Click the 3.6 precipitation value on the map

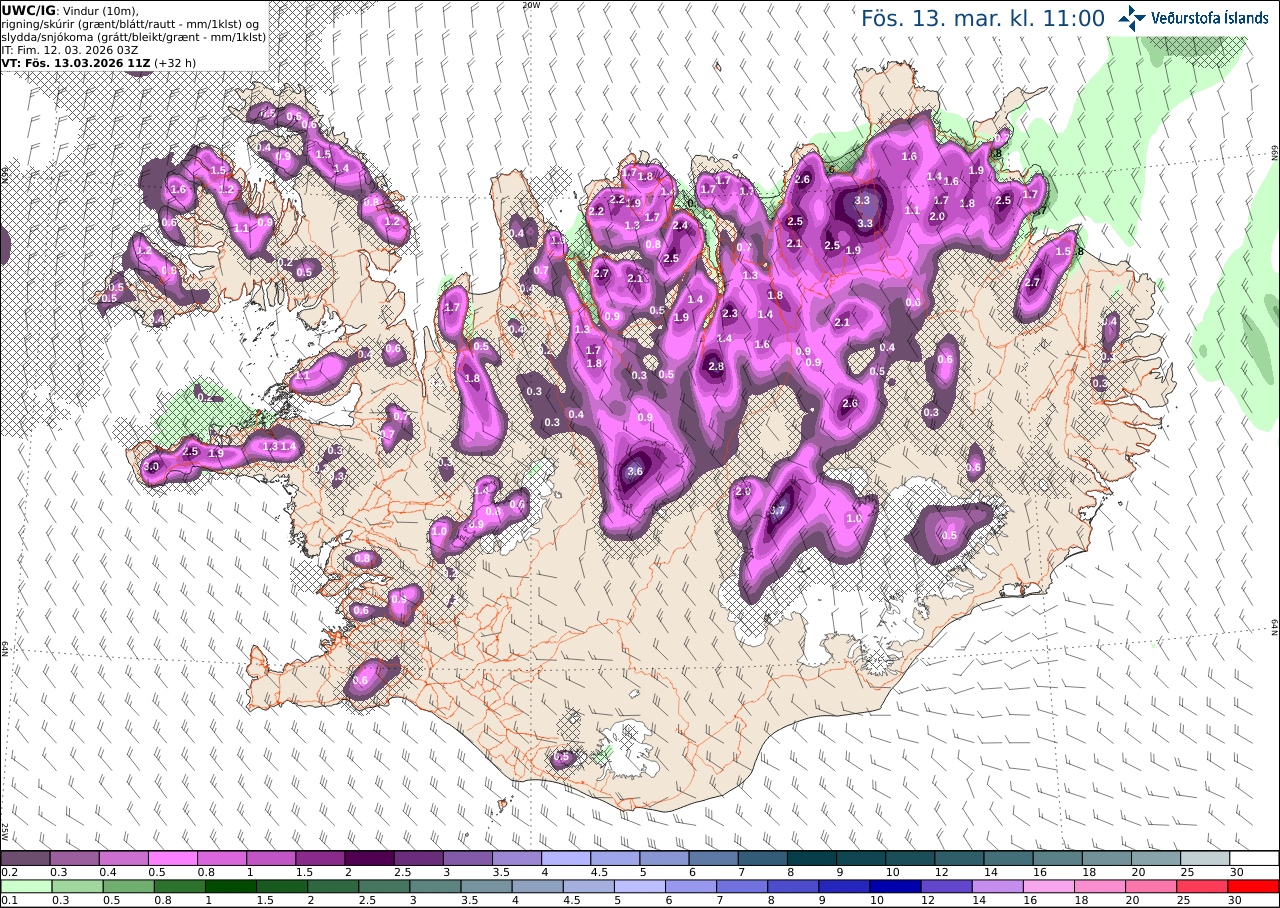(x=635, y=472)
